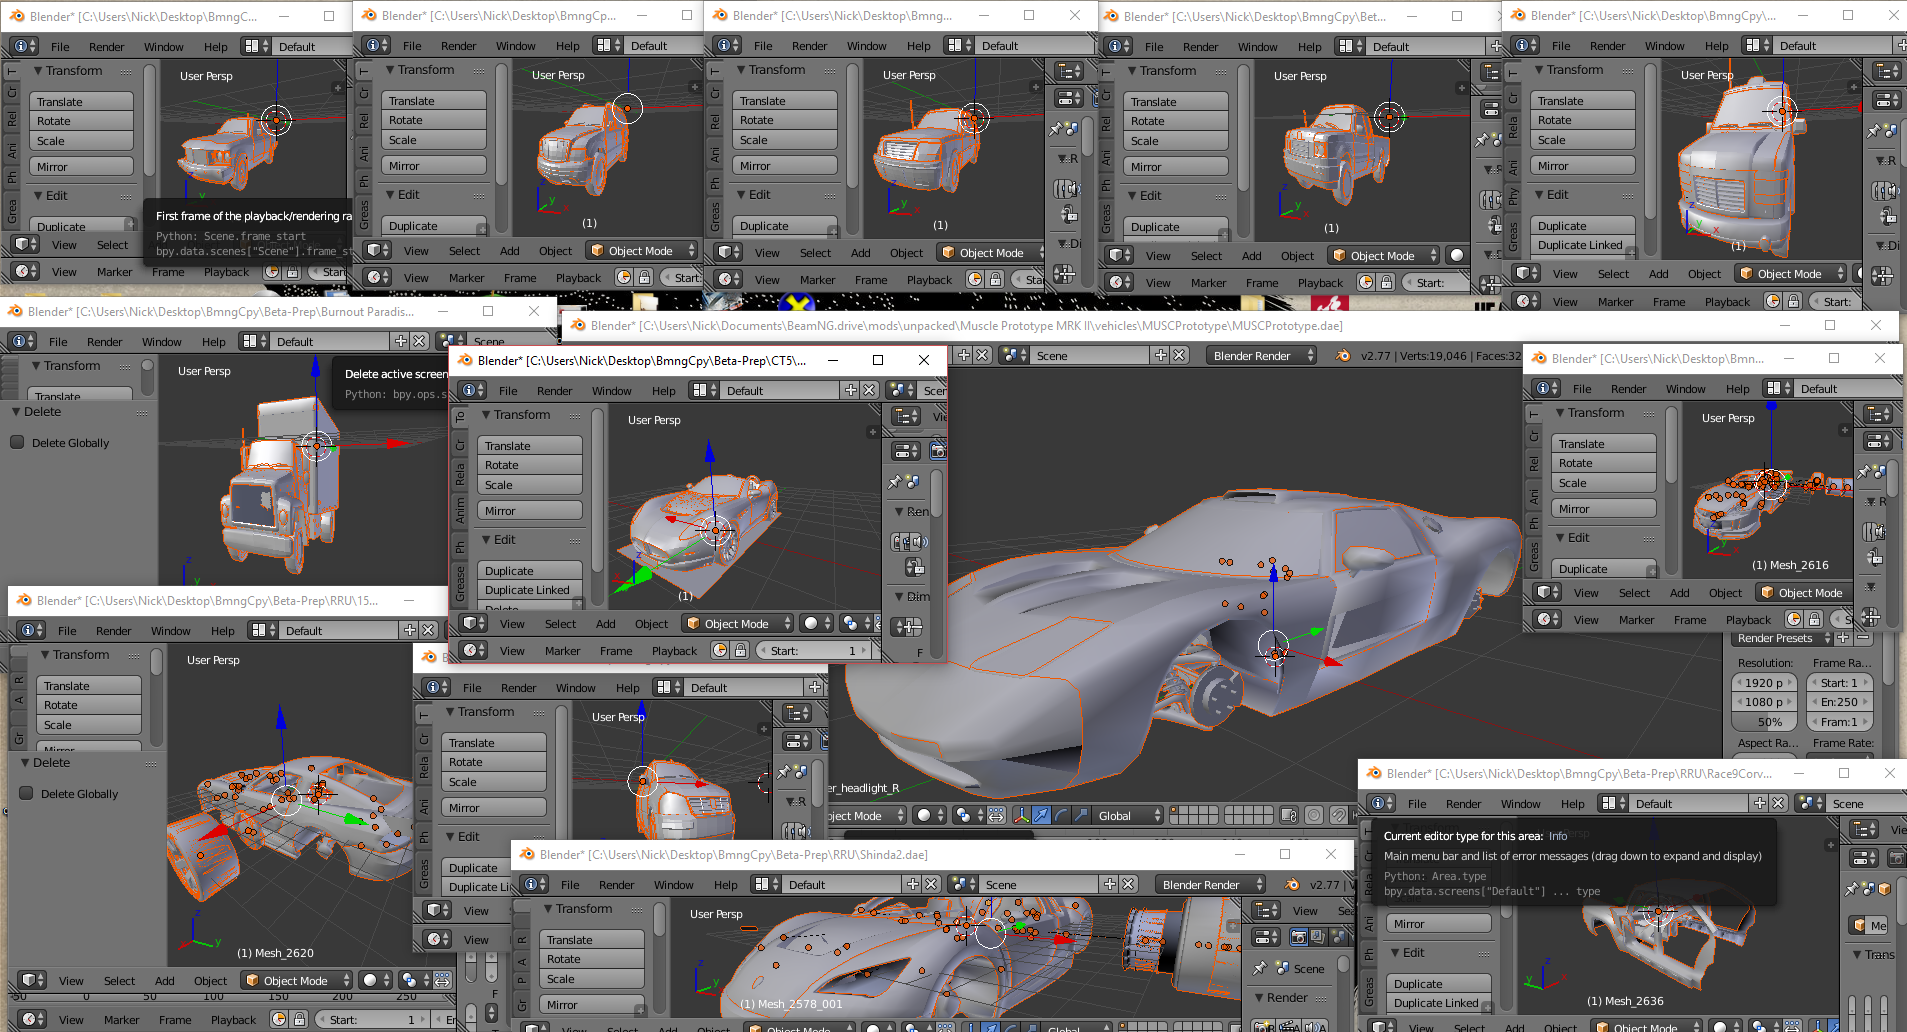Open Object Mode dropdown in Mesh_2620 window

(x=298, y=980)
